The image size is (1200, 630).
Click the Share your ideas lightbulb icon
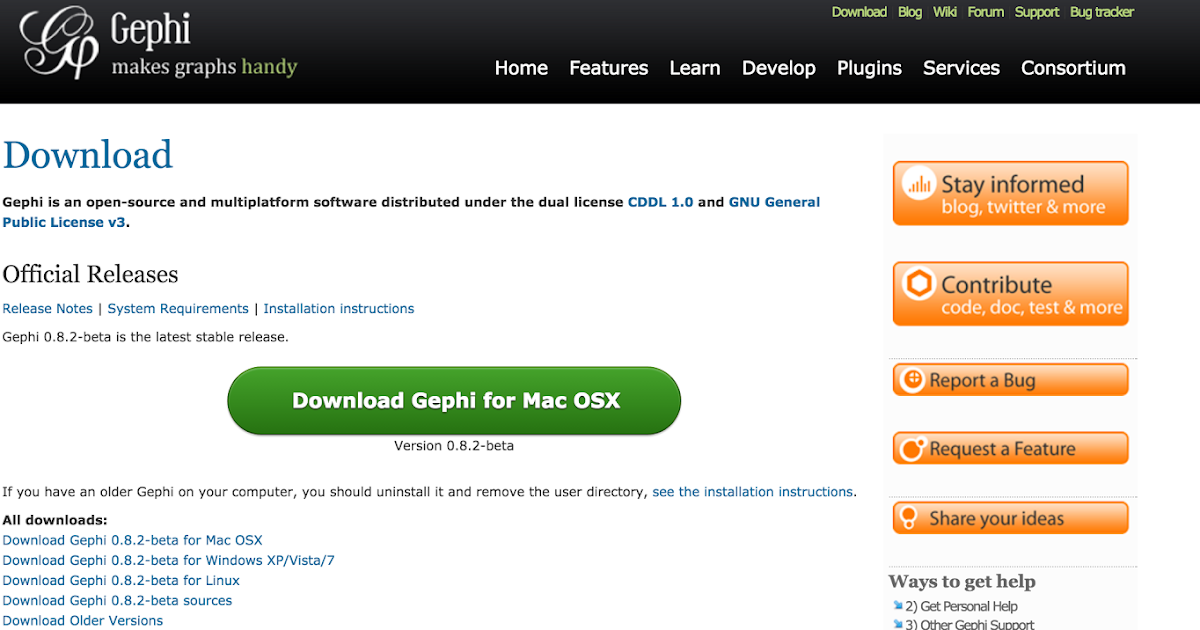tap(910, 518)
